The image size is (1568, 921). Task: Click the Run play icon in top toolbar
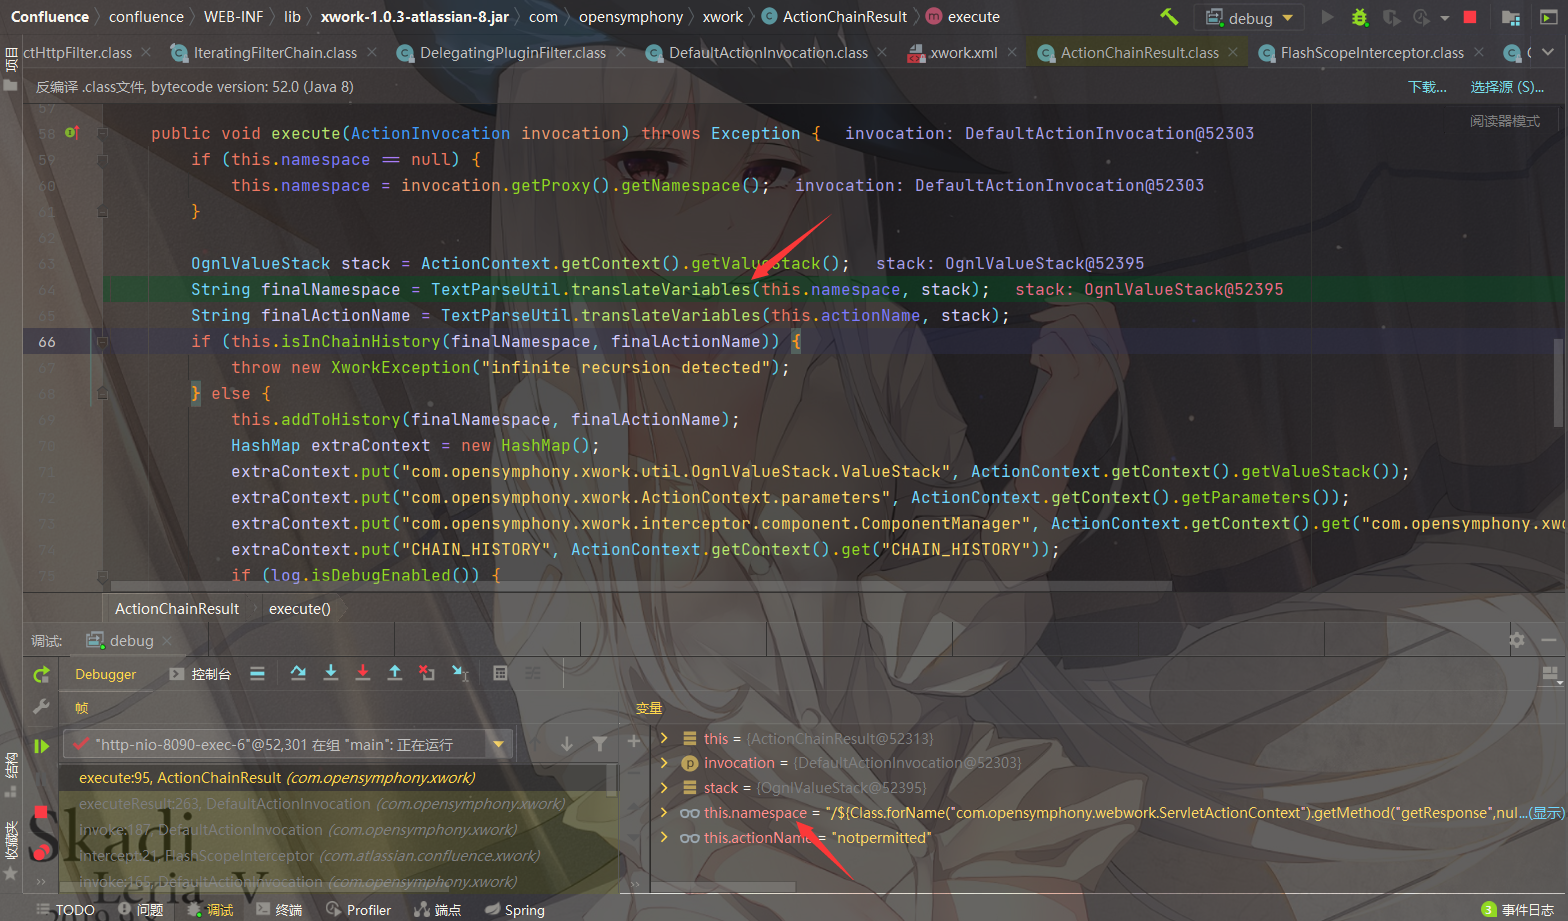pos(1327,17)
